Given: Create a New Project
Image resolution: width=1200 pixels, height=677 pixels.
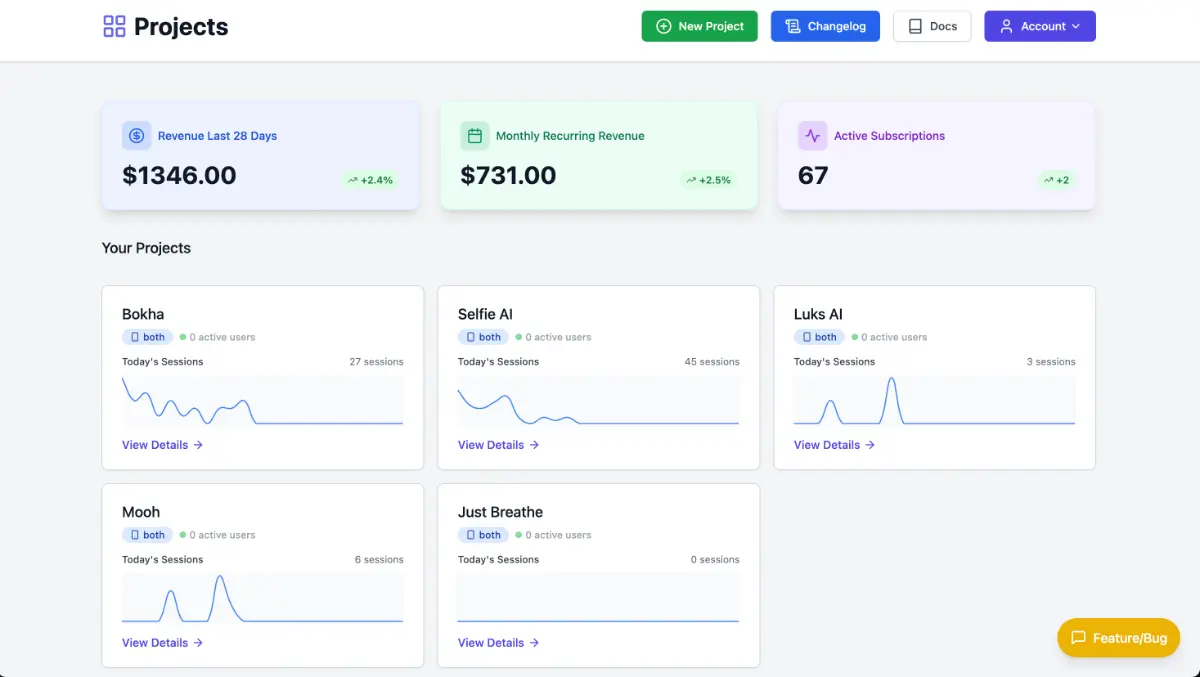Looking at the screenshot, I should point(700,26).
